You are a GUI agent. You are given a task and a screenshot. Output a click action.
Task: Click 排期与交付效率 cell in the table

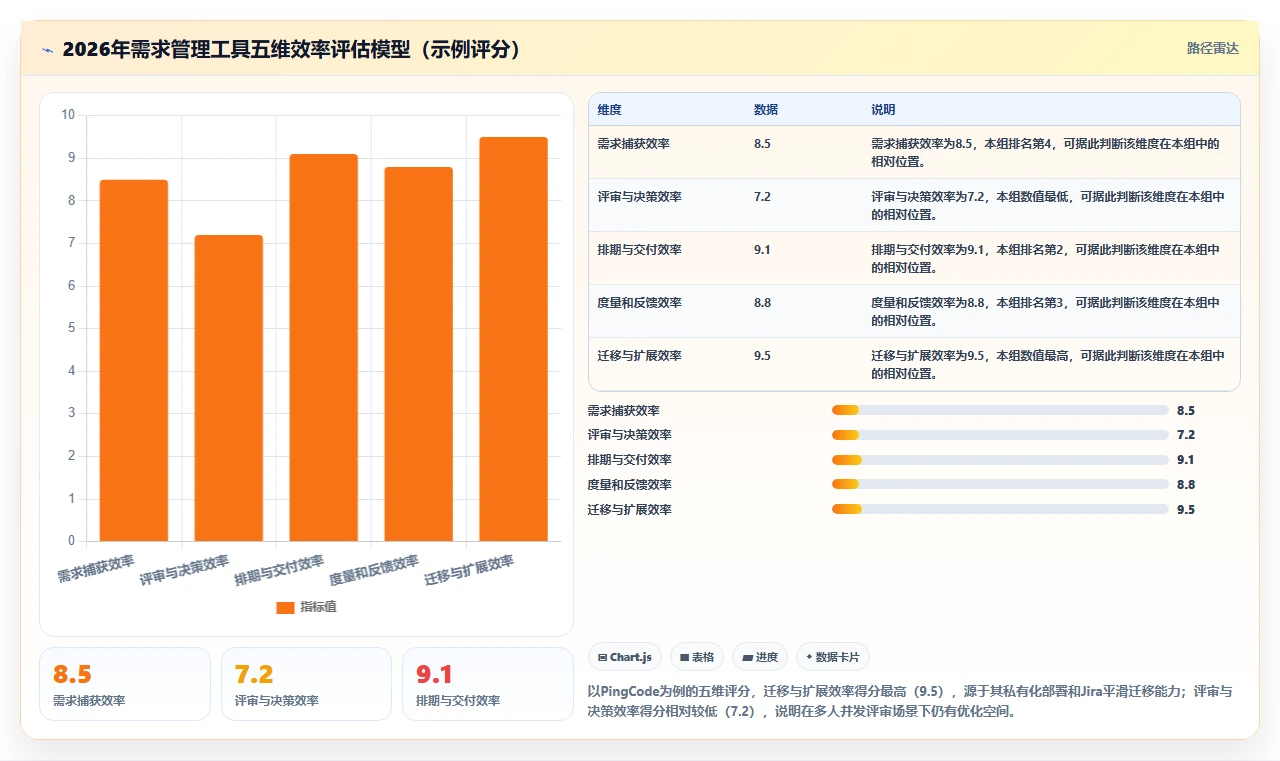click(x=640, y=250)
